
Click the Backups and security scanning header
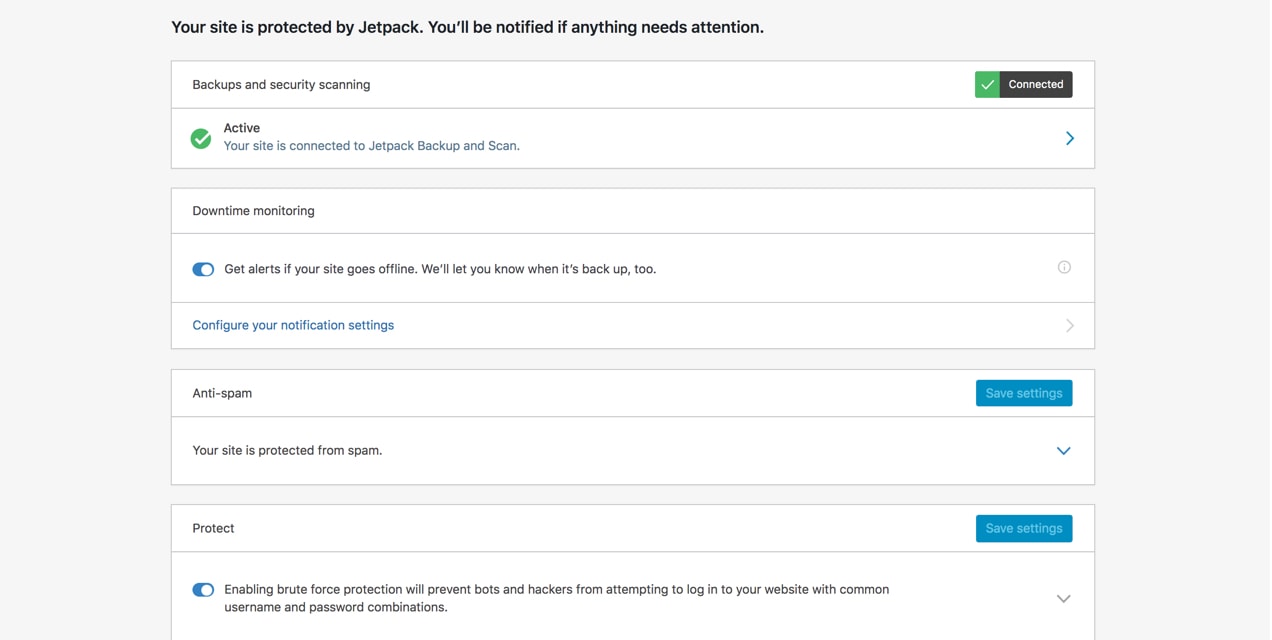click(281, 85)
